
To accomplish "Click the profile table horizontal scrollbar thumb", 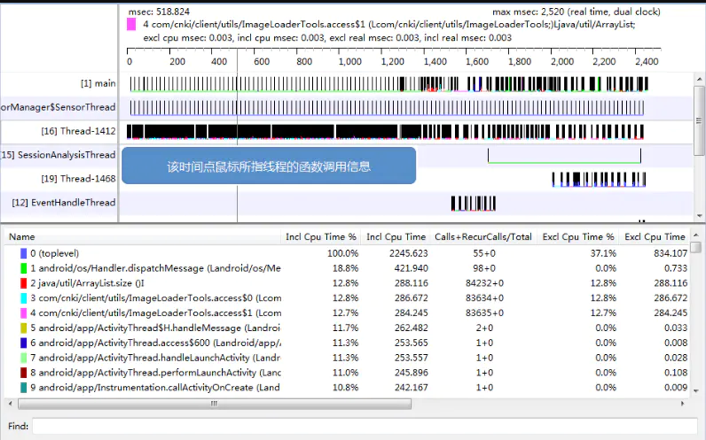I will point(215,404).
